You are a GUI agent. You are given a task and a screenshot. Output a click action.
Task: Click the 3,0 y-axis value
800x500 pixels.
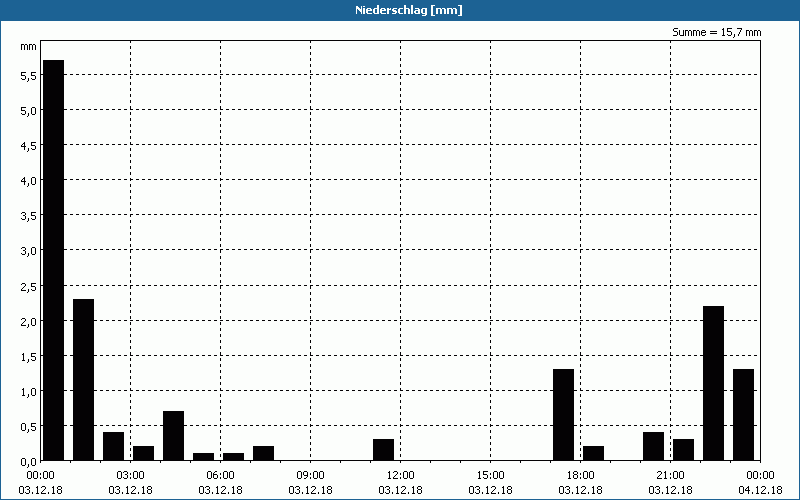pos(28,251)
